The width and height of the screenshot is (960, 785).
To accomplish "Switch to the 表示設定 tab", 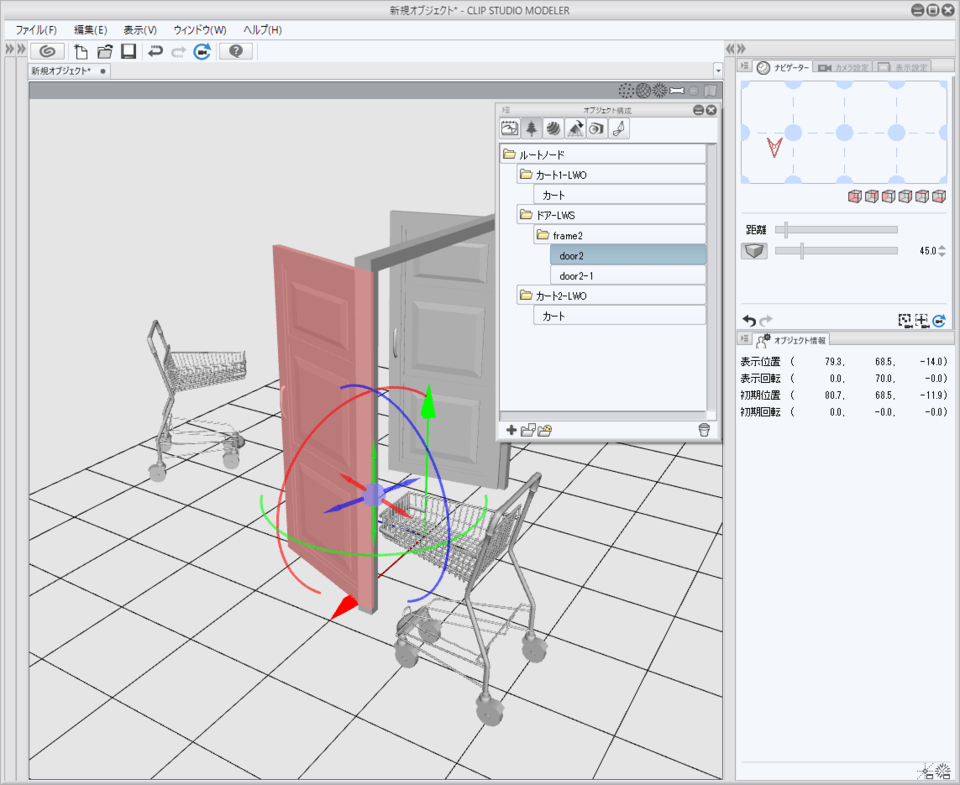I will [x=903, y=67].
